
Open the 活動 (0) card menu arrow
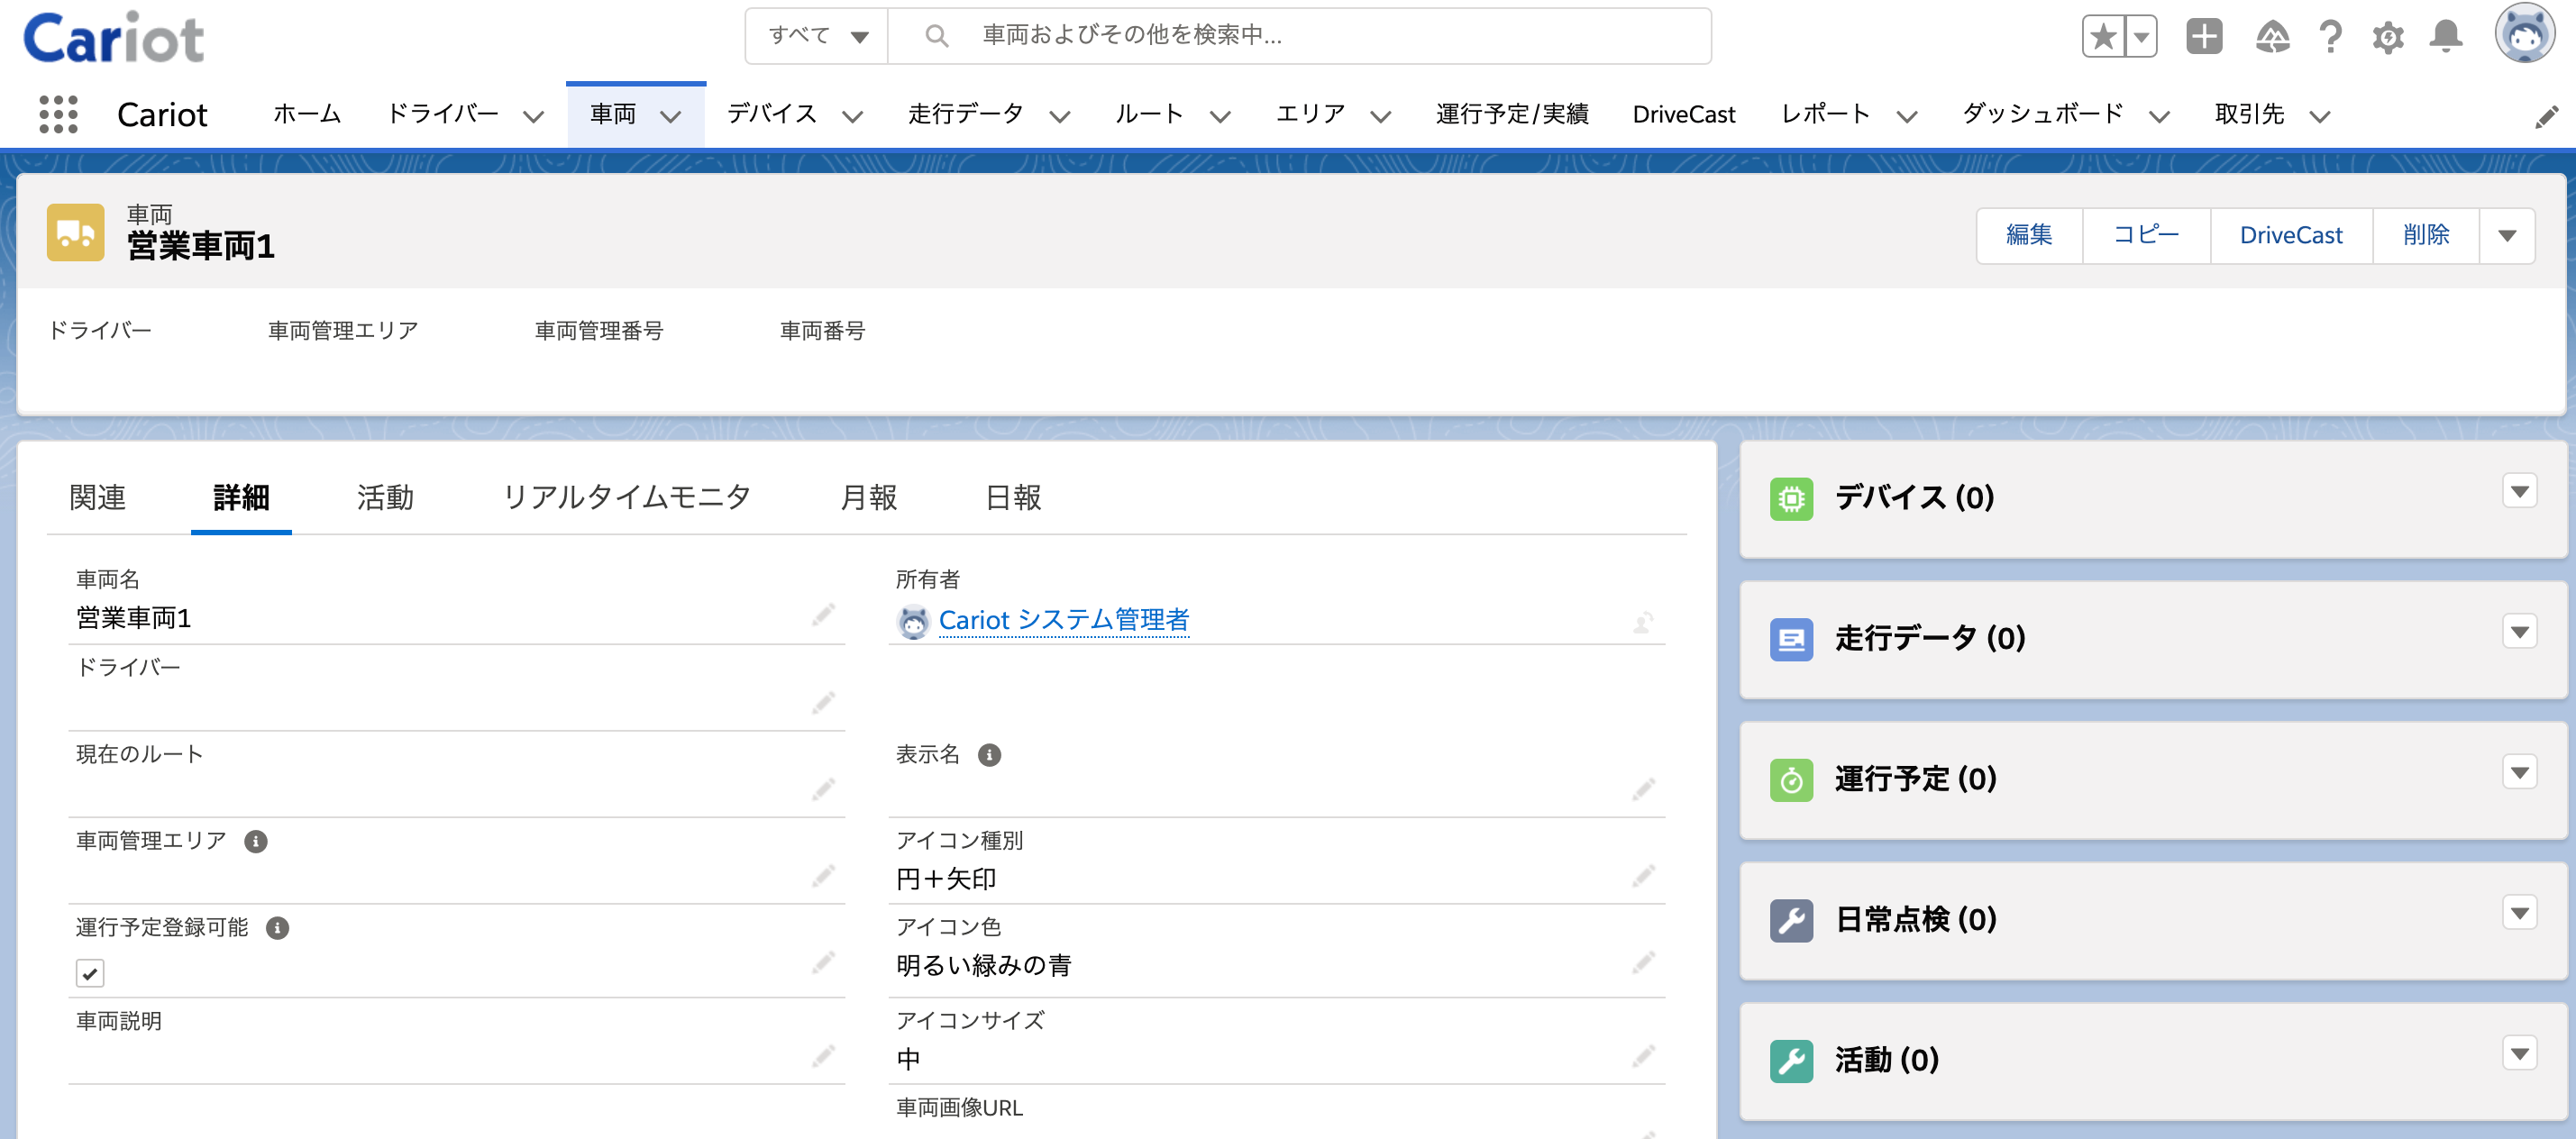click(2520, 1053)
